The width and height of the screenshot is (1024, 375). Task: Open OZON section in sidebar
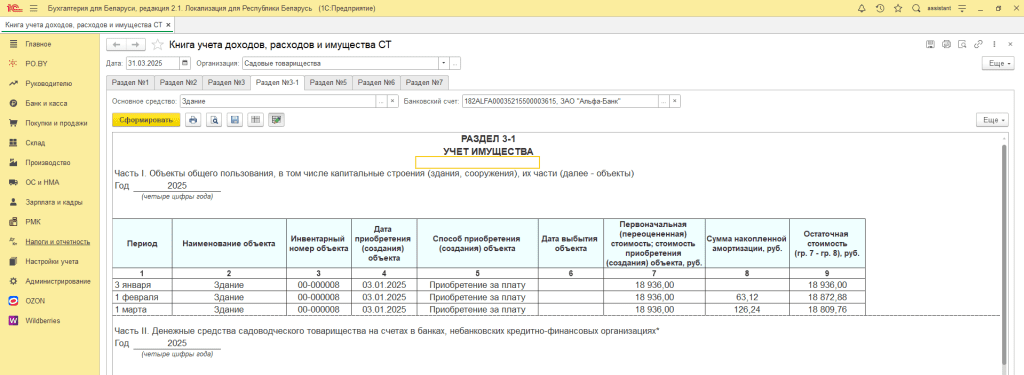[x=35, y=301]
